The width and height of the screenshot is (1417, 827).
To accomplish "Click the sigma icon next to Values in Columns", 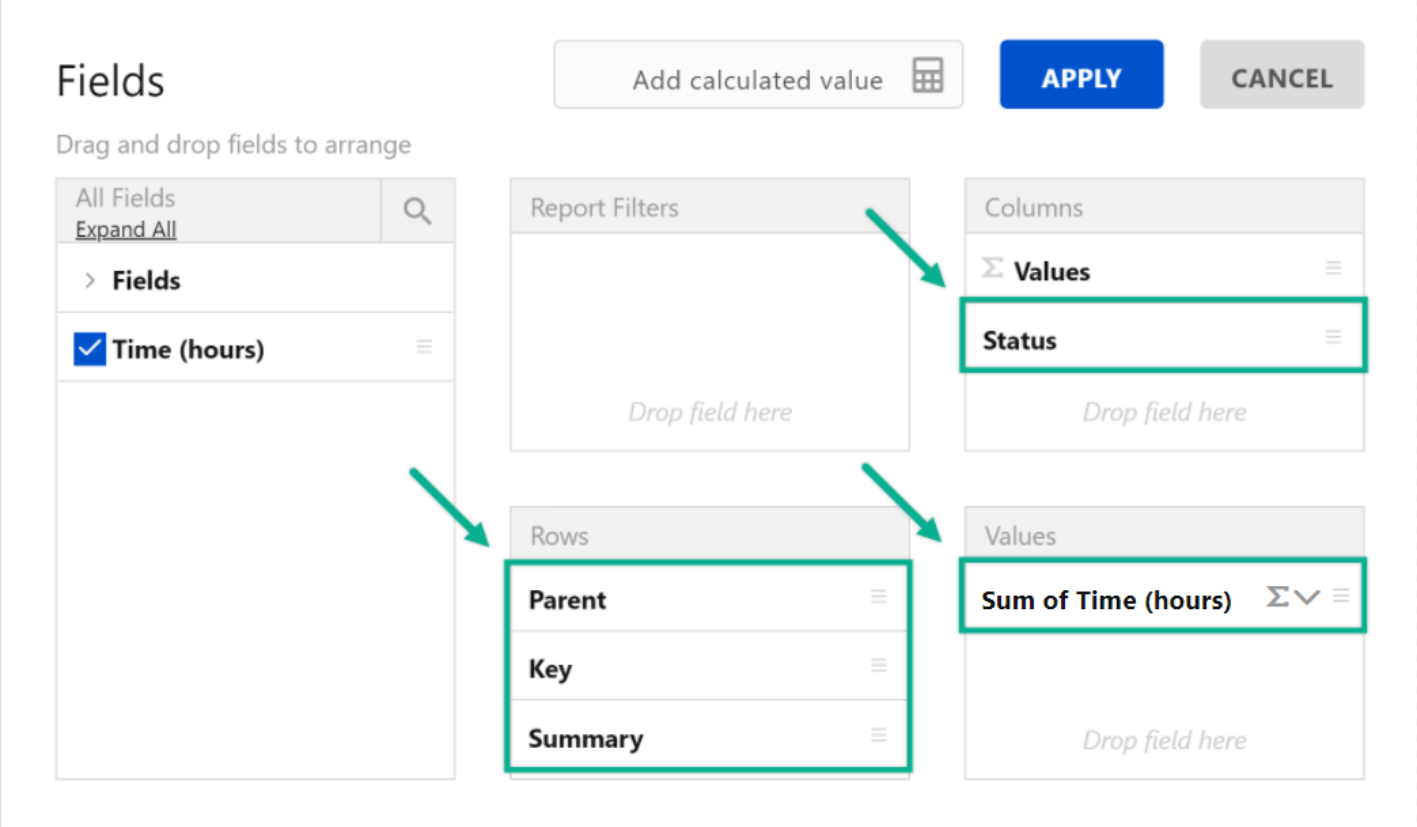I will [992, 268].
